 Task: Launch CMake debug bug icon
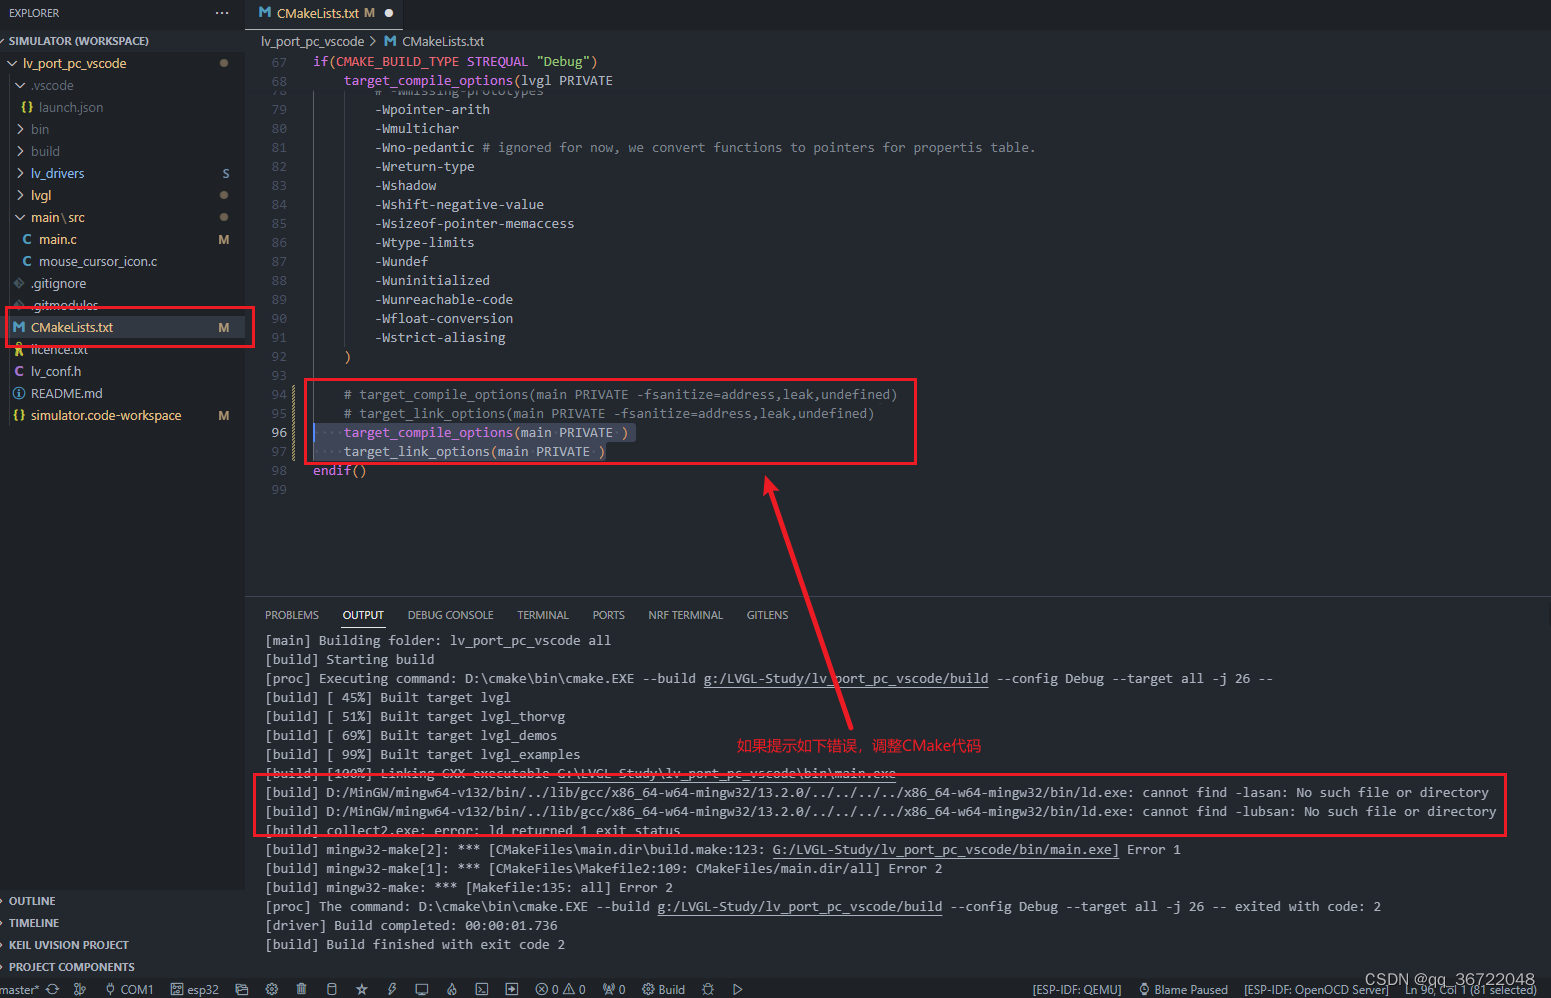click(707, 989)
